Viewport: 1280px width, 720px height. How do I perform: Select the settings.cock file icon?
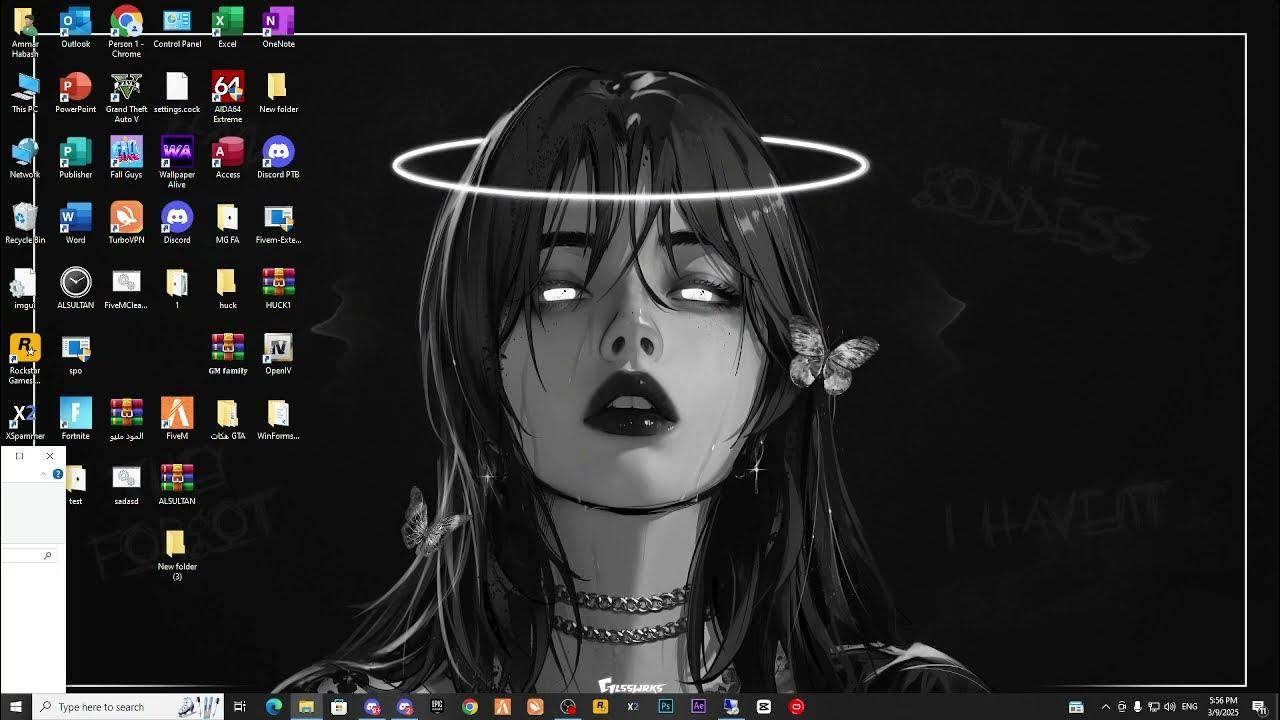pos(177,93)
